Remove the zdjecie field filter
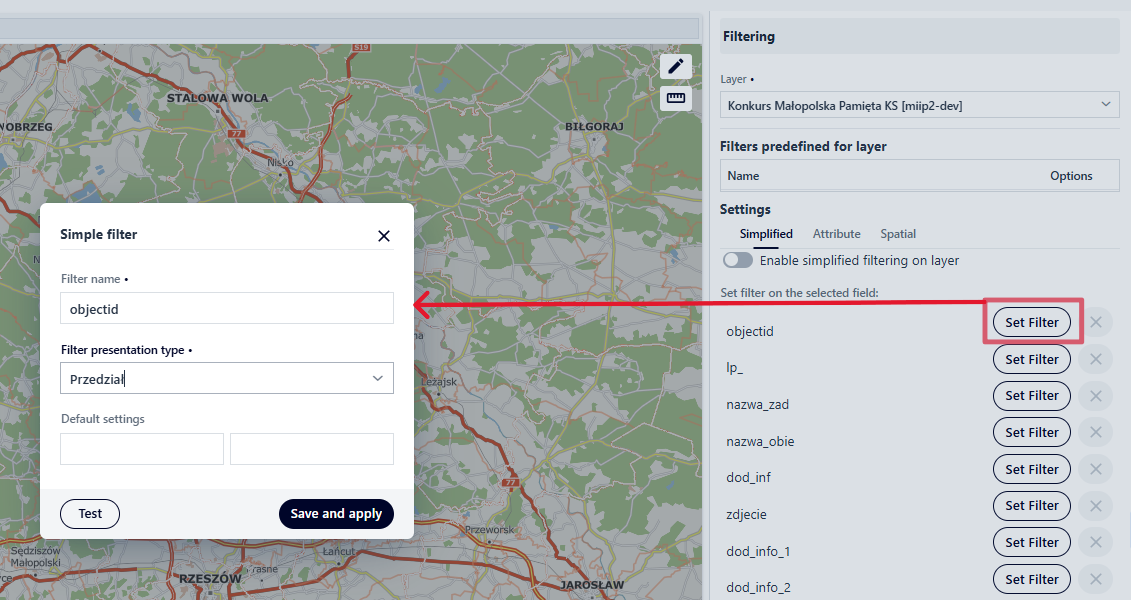The image size is (1131, 600). (1095, 506)
